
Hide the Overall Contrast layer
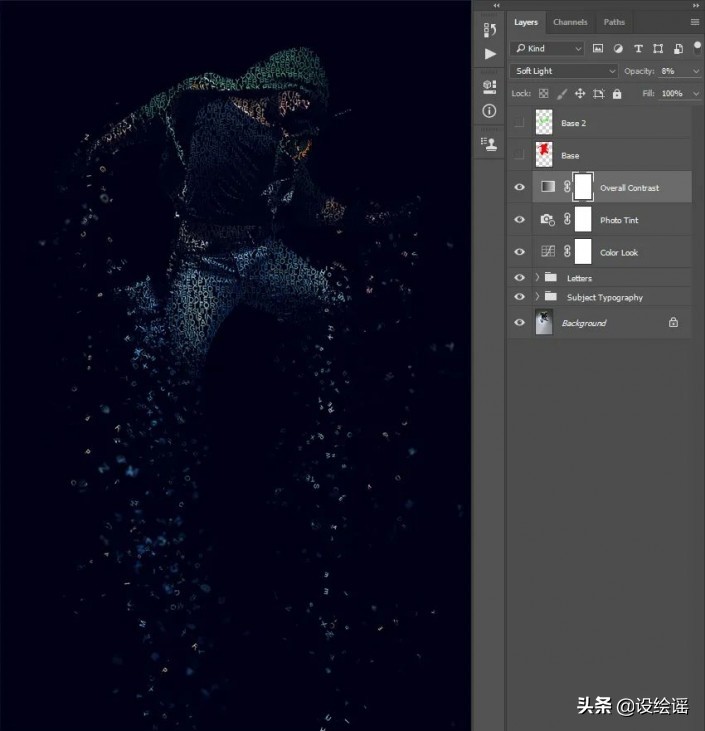tap(519, 187)
